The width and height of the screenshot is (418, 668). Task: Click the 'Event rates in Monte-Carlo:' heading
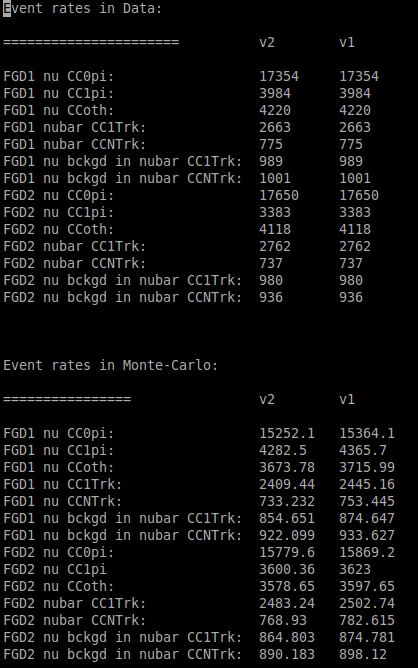pos(110,366)
